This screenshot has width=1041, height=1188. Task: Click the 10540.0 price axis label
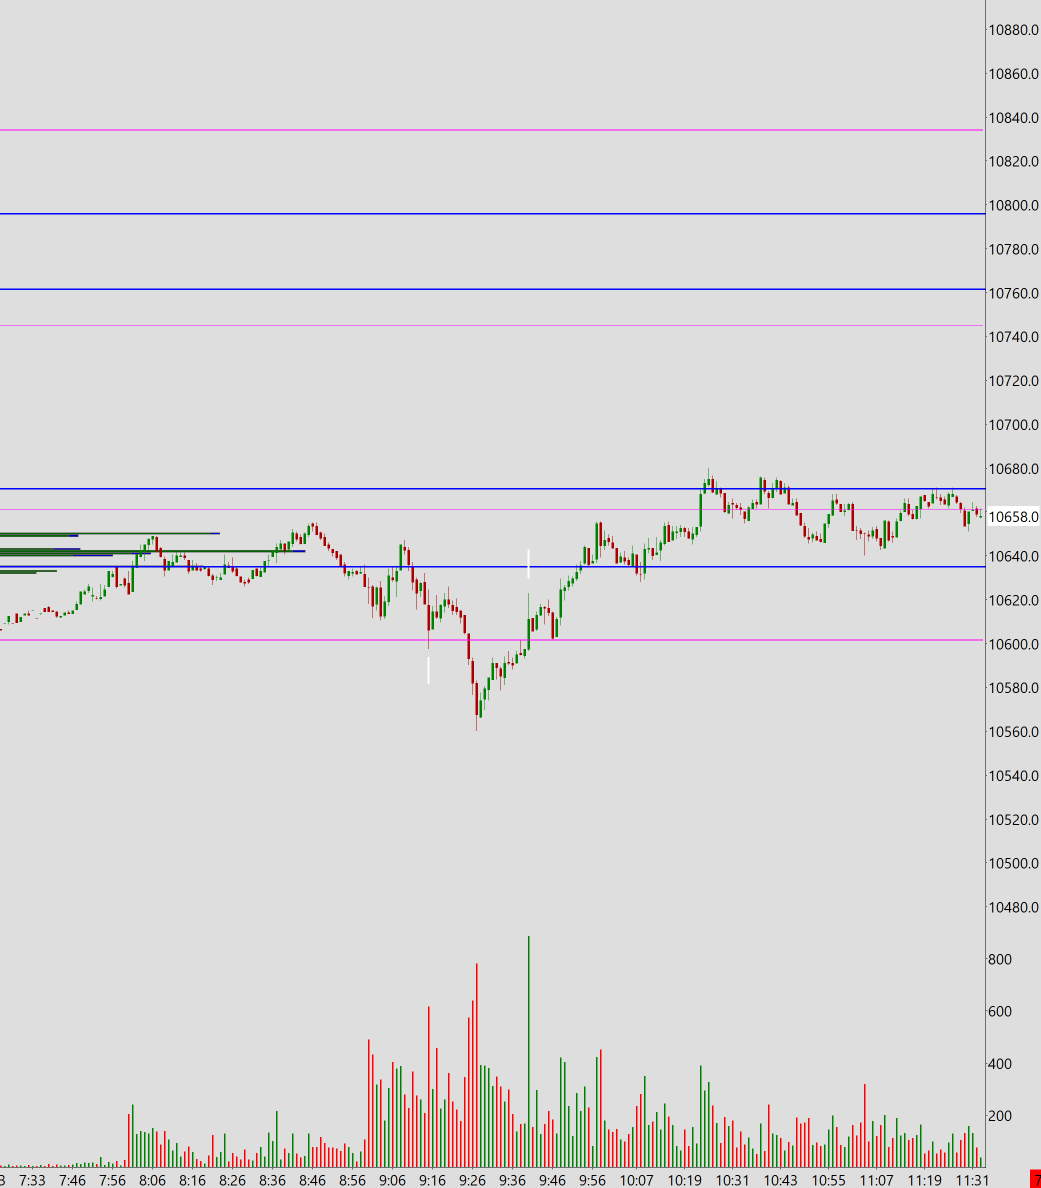tap(1014, 776)
